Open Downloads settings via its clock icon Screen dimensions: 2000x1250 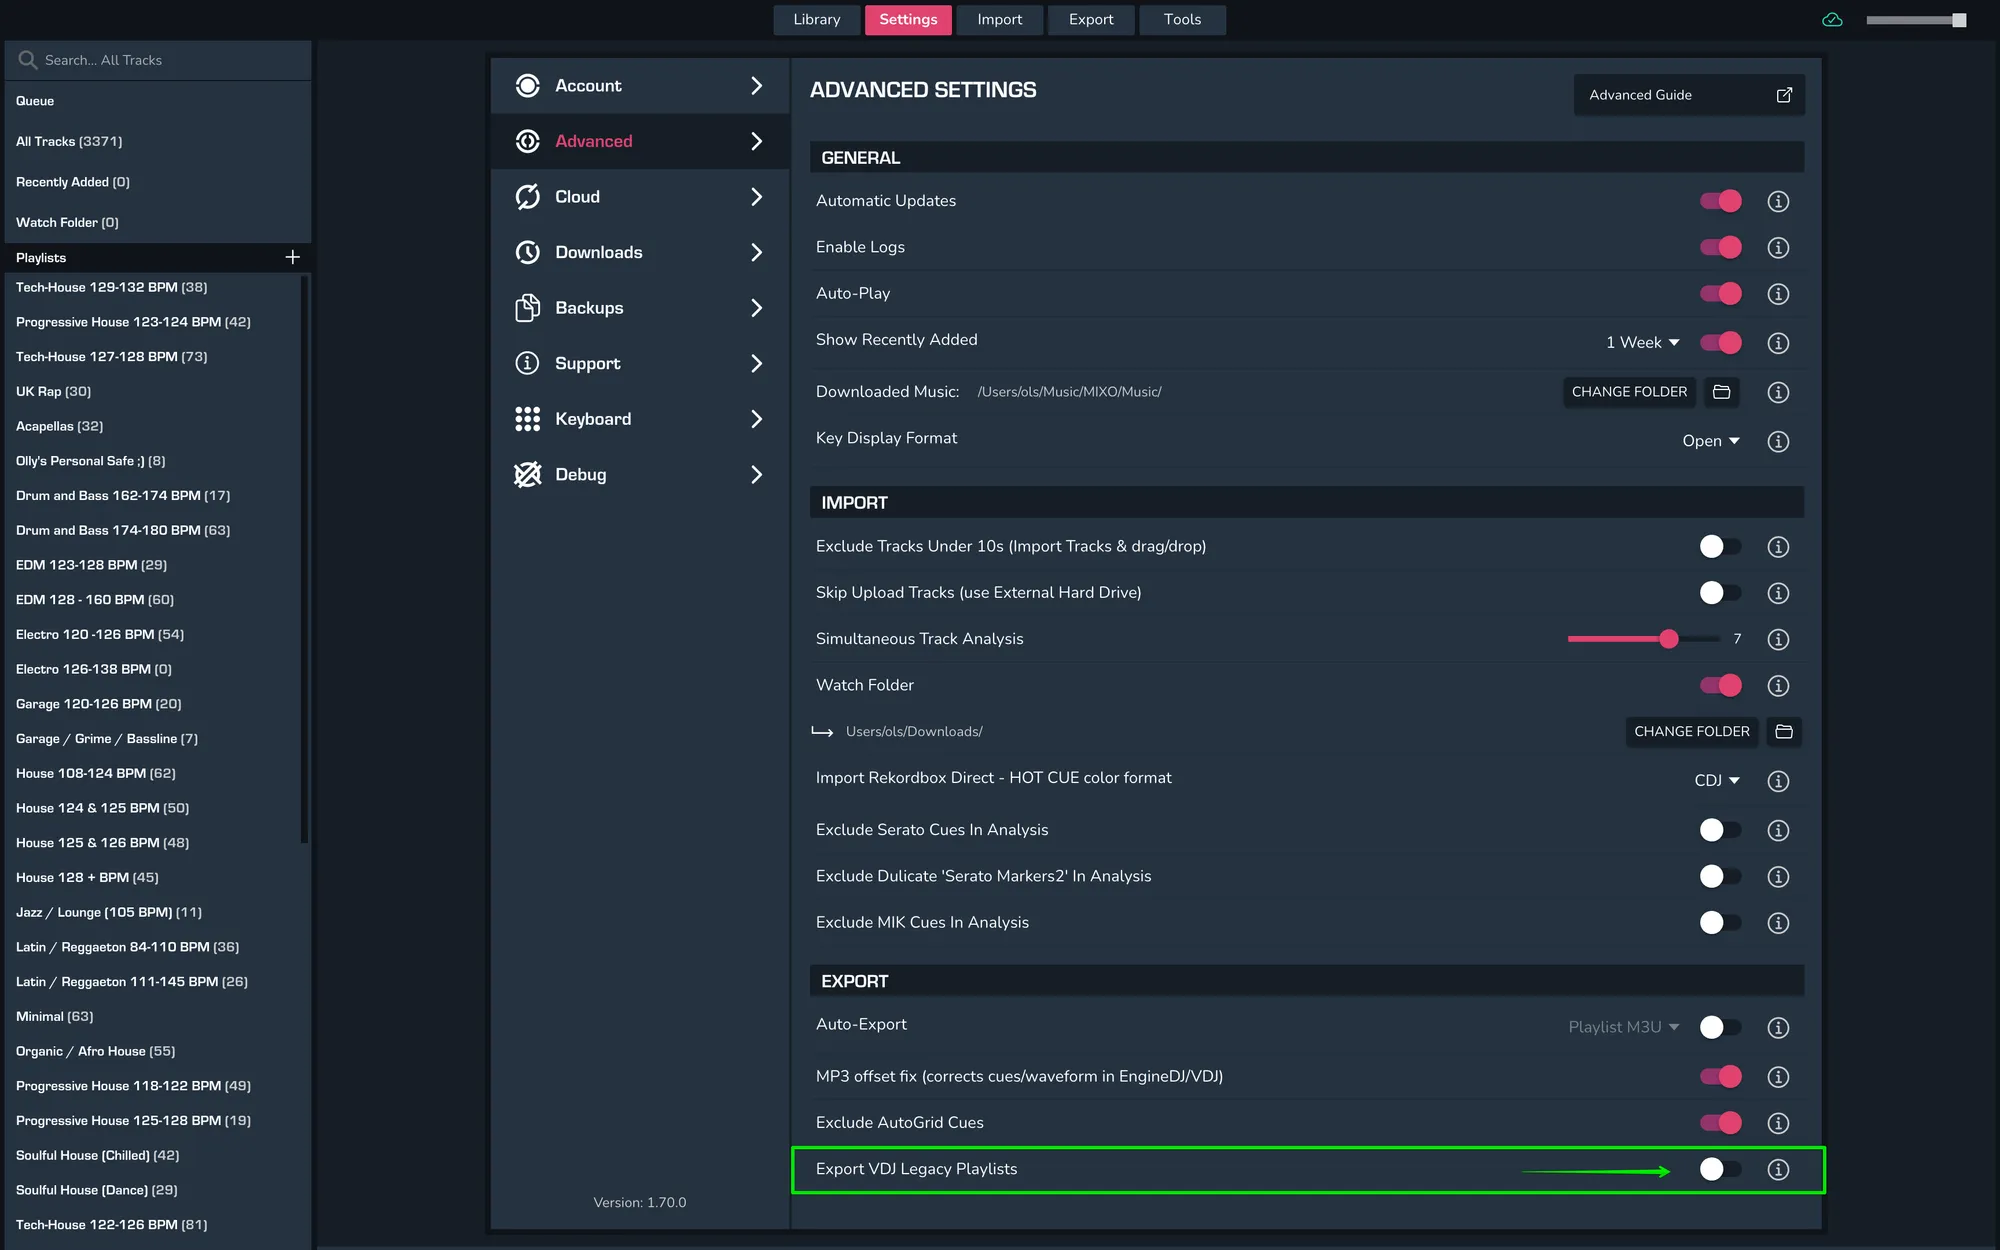527,252
